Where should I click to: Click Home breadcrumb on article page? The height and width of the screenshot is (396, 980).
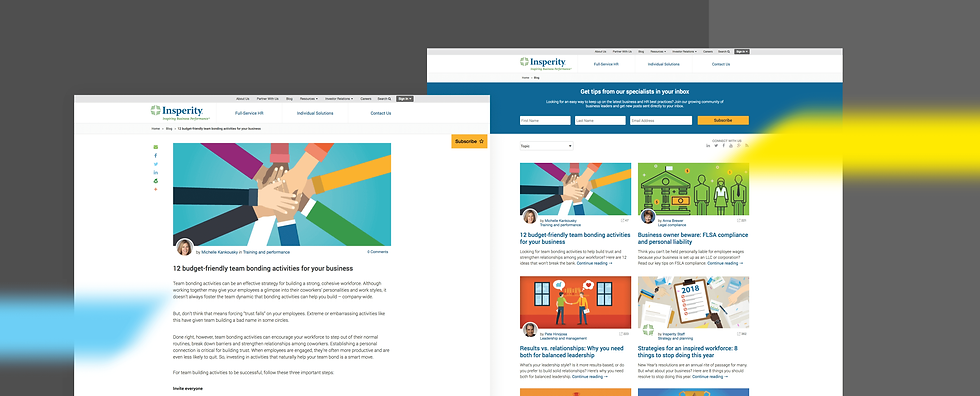156,129
